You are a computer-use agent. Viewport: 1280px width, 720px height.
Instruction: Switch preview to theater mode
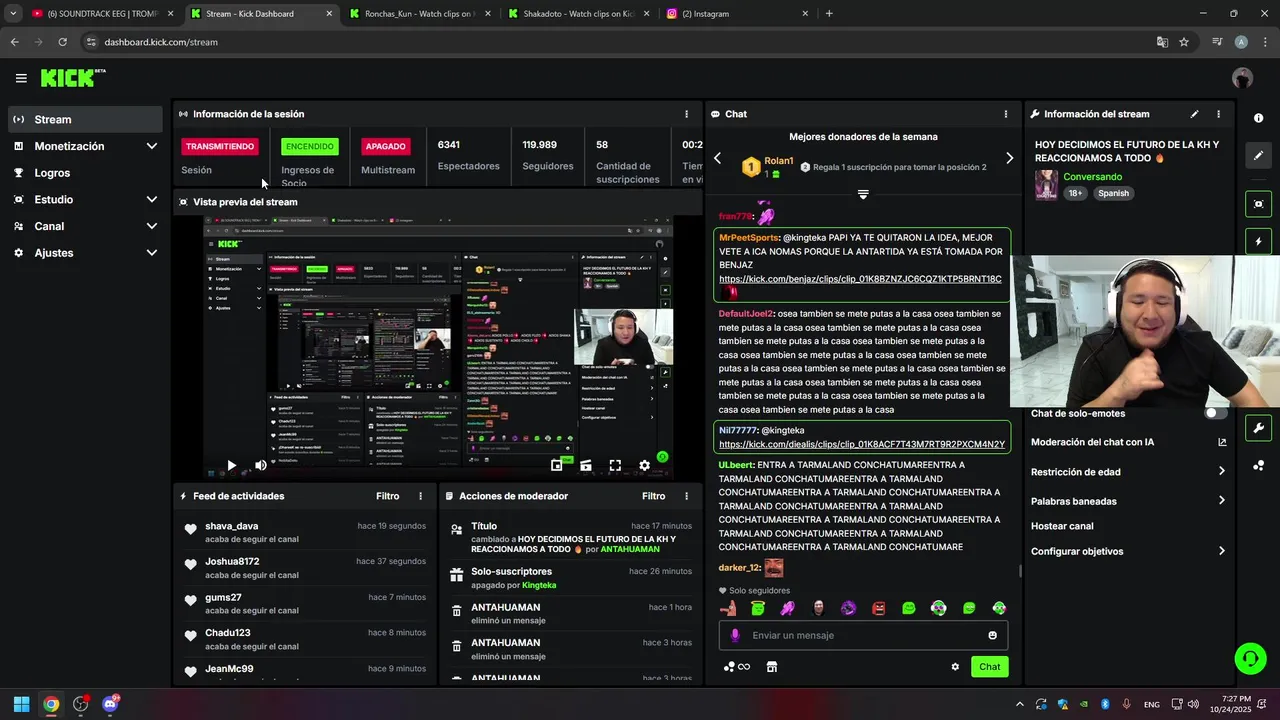pyautogui.click(x=586, y=465)
